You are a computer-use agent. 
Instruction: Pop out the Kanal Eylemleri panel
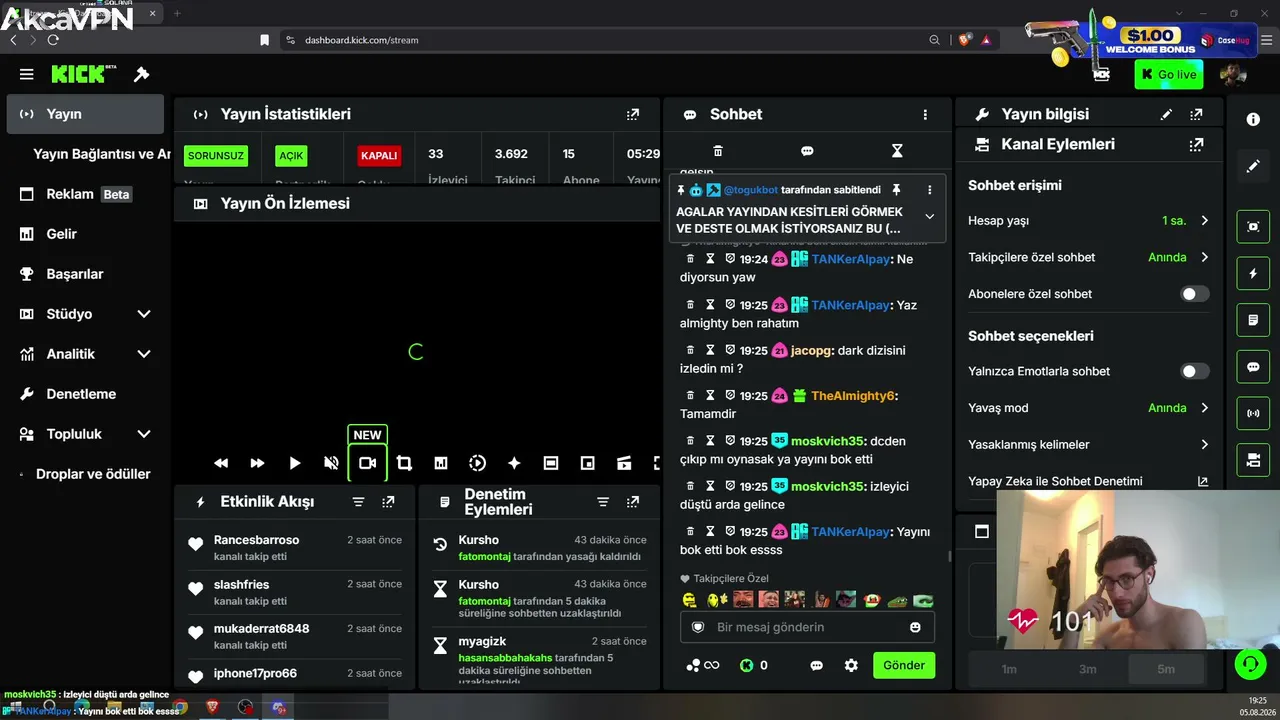tap(1196, 145)
